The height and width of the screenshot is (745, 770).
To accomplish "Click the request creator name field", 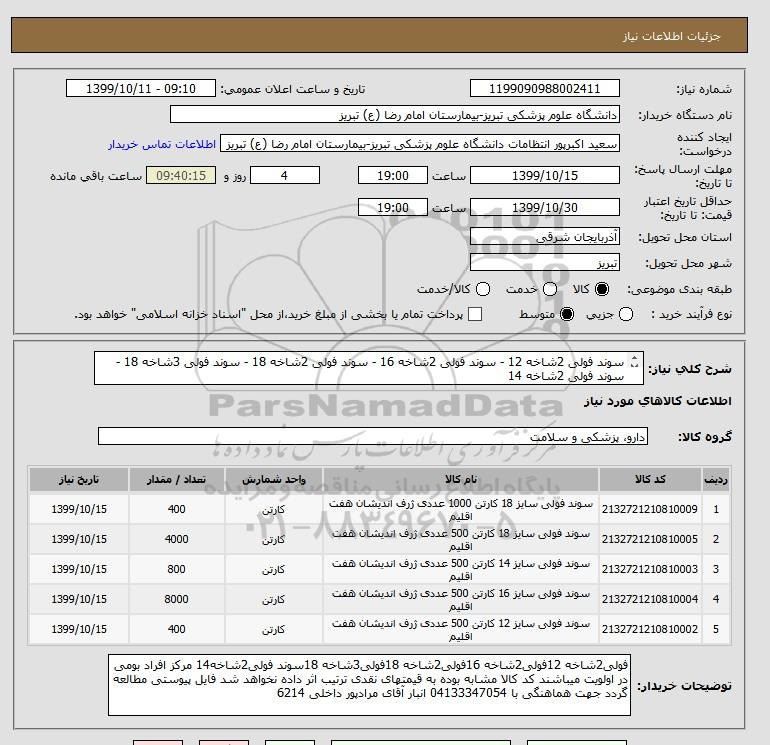I will tap(420, 144).
